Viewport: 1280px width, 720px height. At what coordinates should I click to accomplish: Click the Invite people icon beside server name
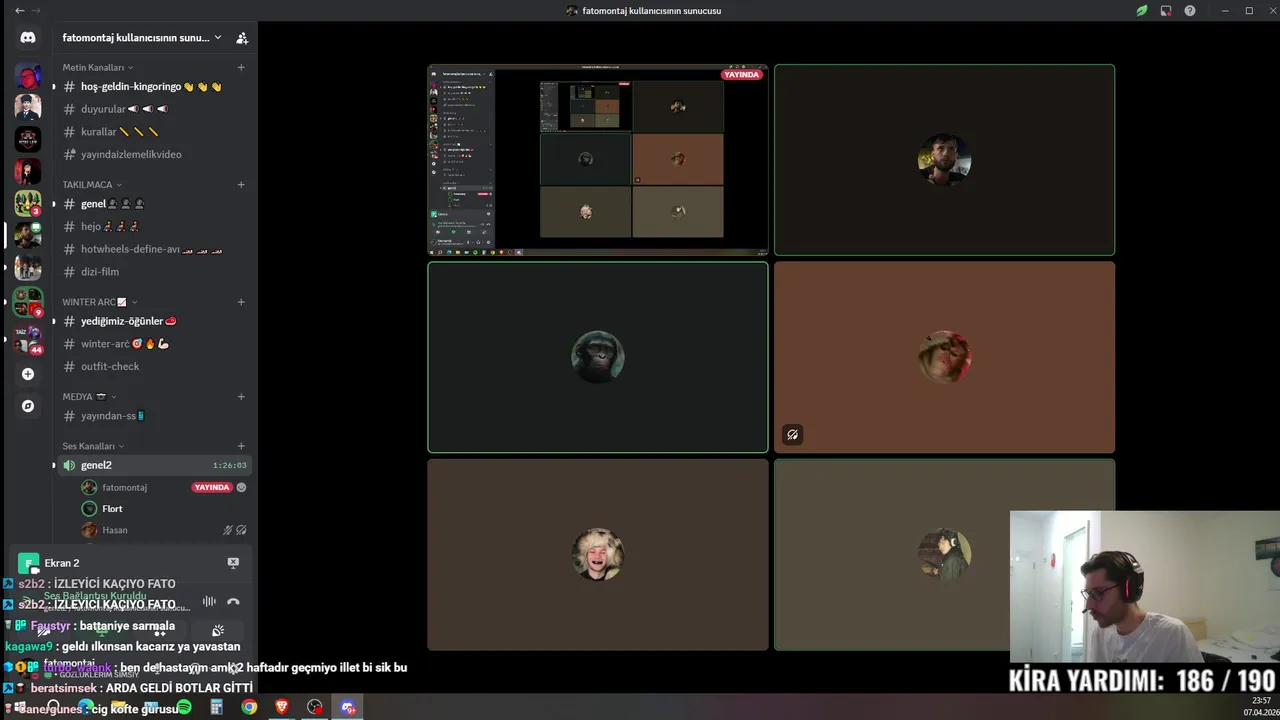click(242, 38)
